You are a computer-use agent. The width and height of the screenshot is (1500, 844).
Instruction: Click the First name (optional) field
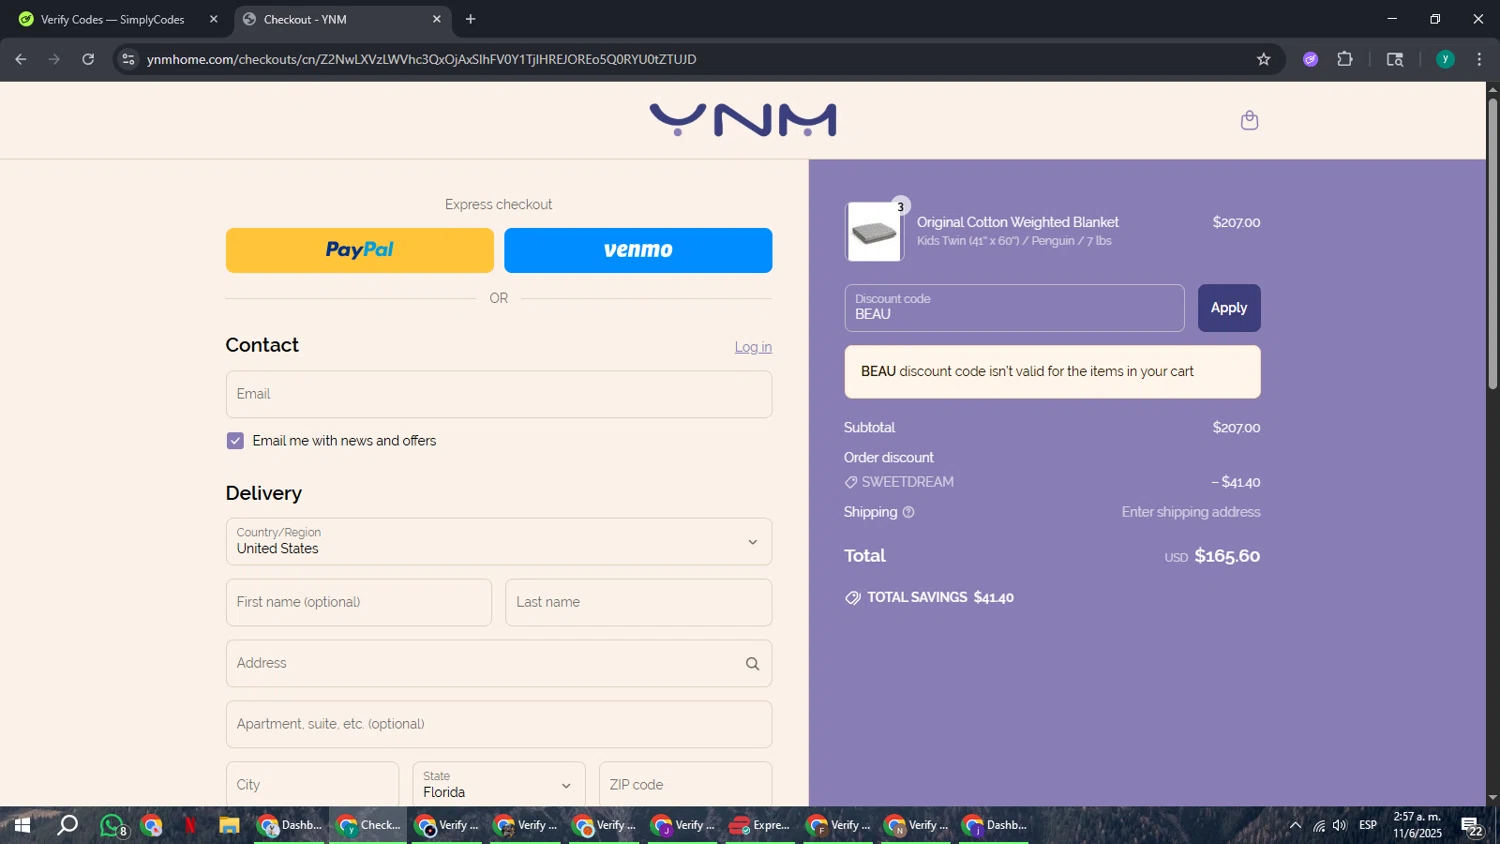(x=359, y=602)
